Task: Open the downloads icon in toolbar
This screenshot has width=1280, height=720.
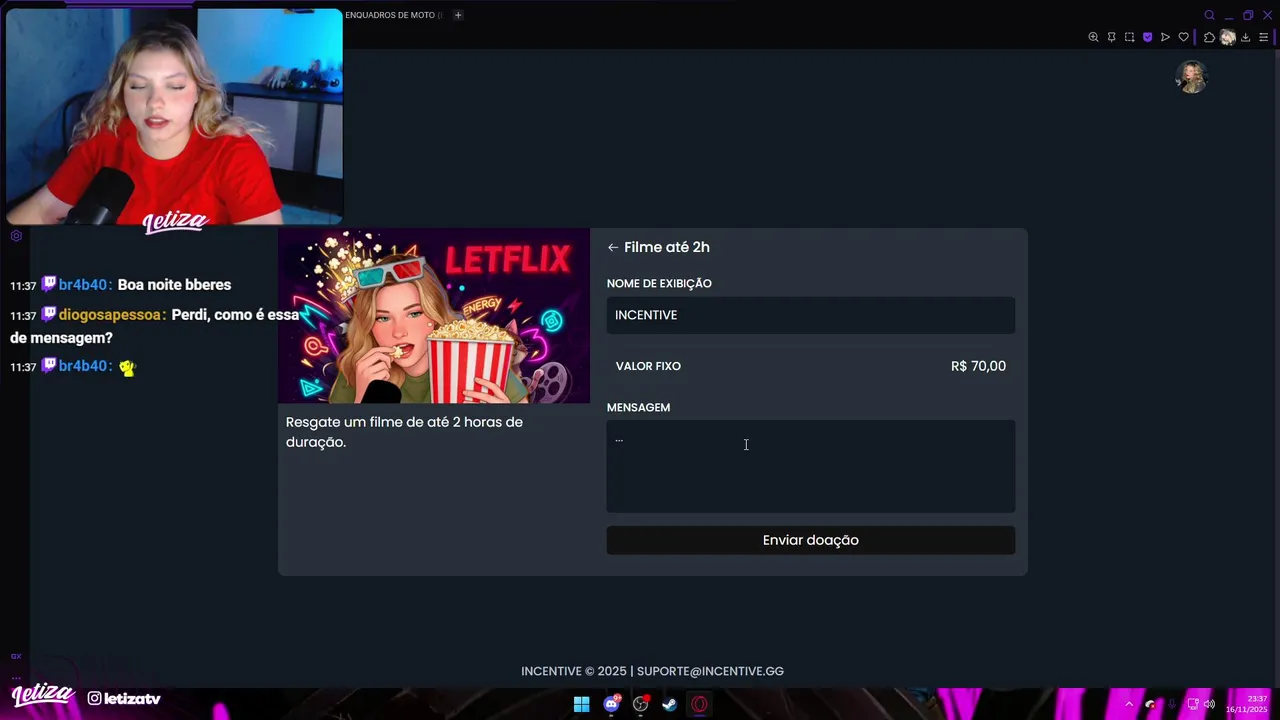Action: click(1246, 37)
